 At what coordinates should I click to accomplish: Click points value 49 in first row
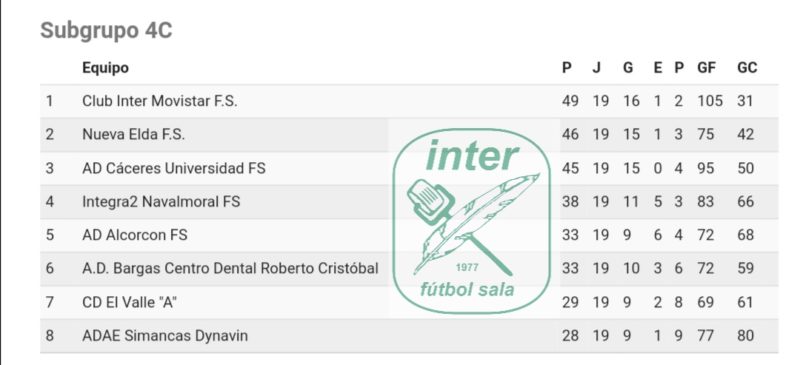tap(570, 101)
